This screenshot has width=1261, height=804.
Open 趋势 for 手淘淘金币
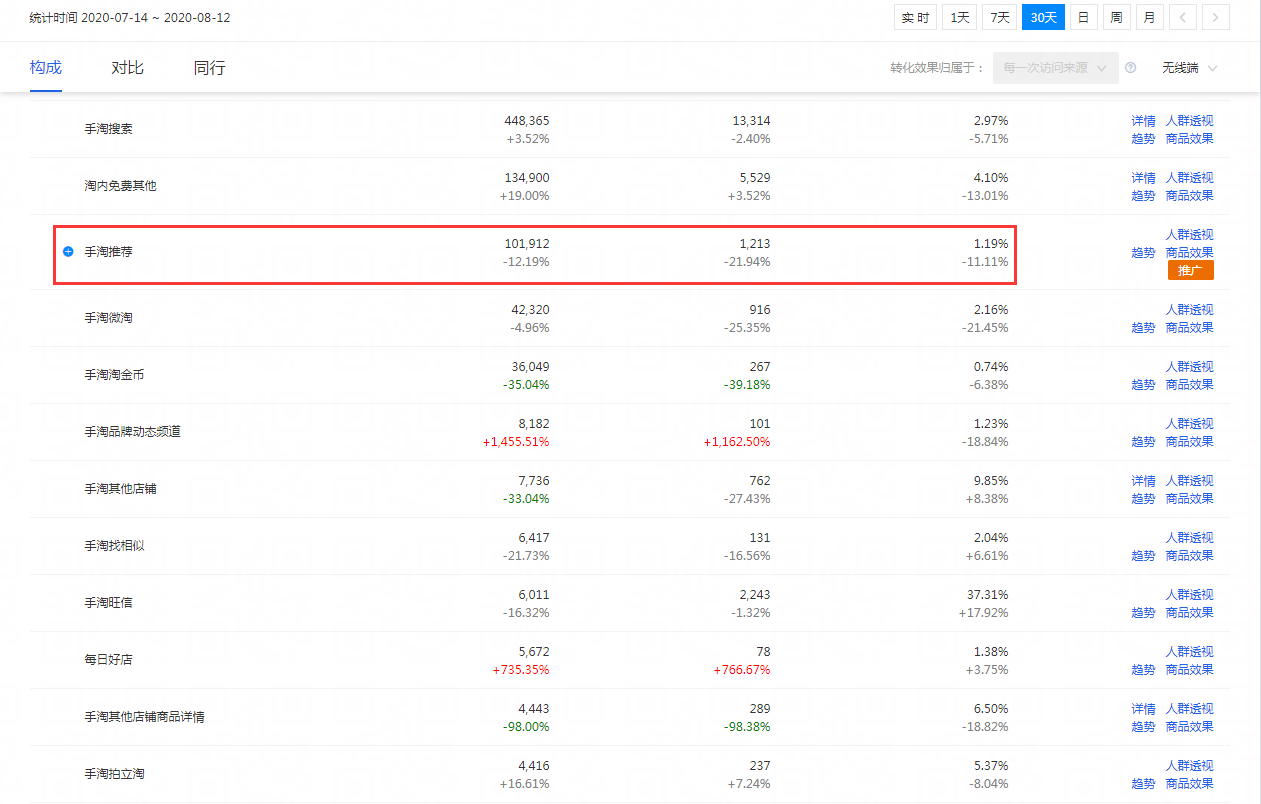click(1143, 385)
